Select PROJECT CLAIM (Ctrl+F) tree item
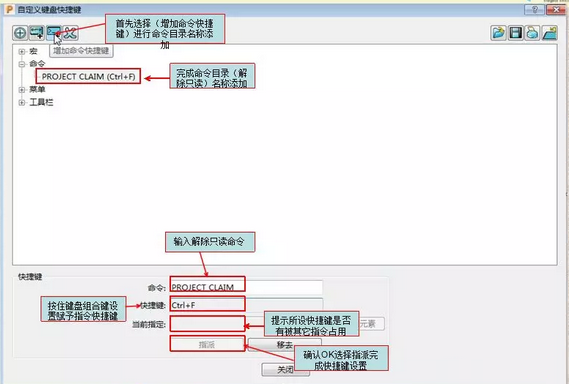The height and width of the screenshot is (384, 569). [x=88, y=77]
